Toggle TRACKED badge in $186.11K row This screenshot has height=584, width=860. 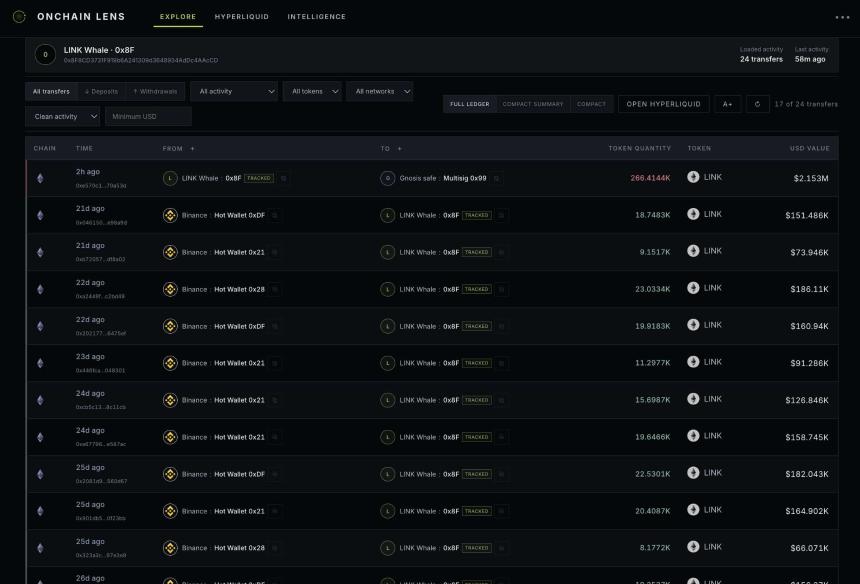coord(477,289)
